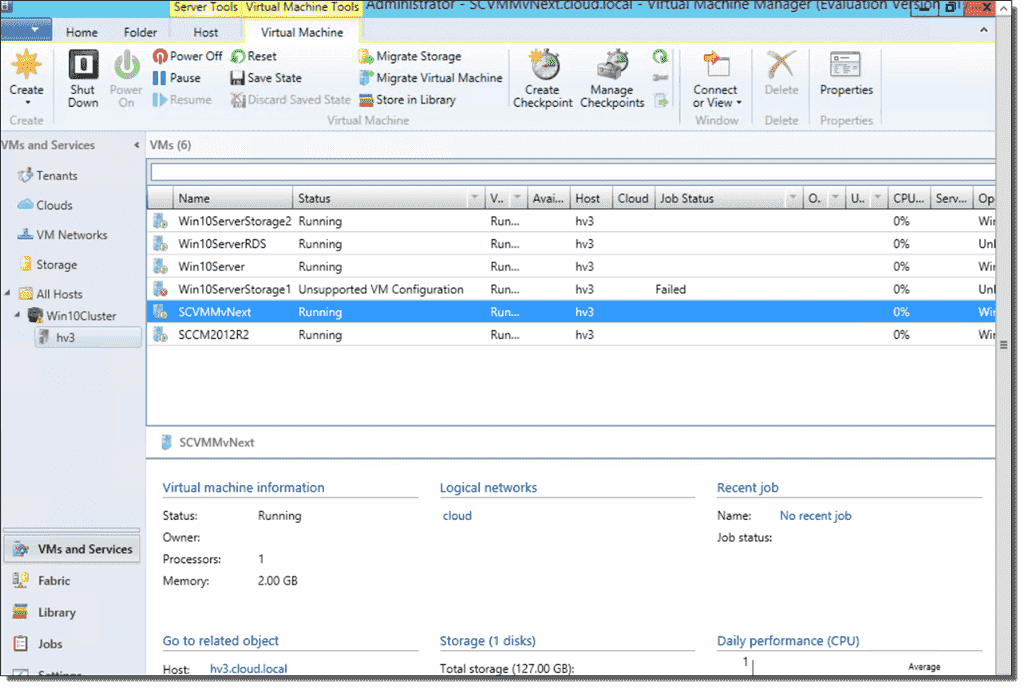Switch to the Home ribbon tab
Screen dimensions: 1024x688
[82, 32]
